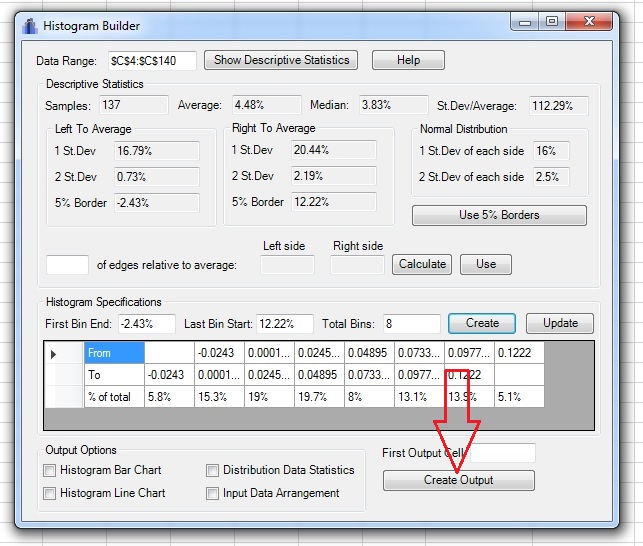Image resolution: width=643 pixels, height=546 pixels.
Task: Click Left 5% Border value -2.43%
Action: click(157, 203)
